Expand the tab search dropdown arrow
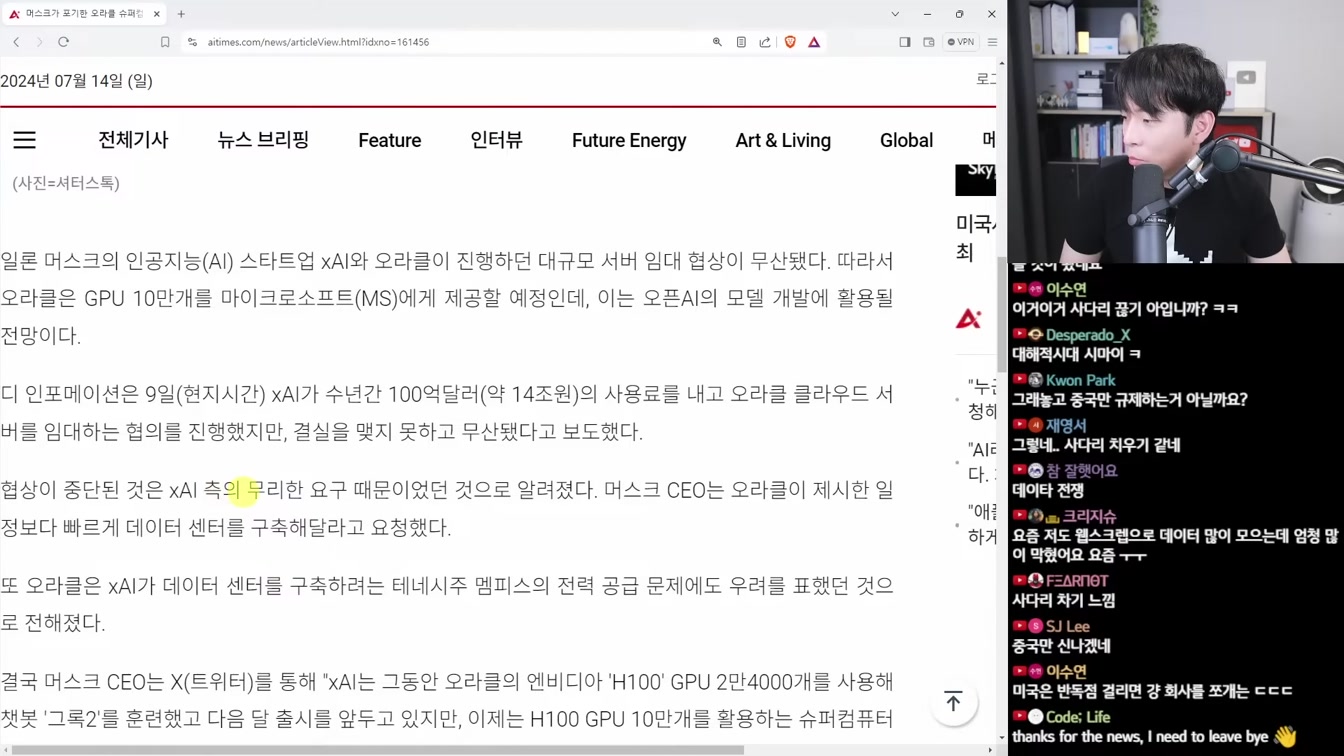Screen dimensions: 1344x756 coord(895,14)
